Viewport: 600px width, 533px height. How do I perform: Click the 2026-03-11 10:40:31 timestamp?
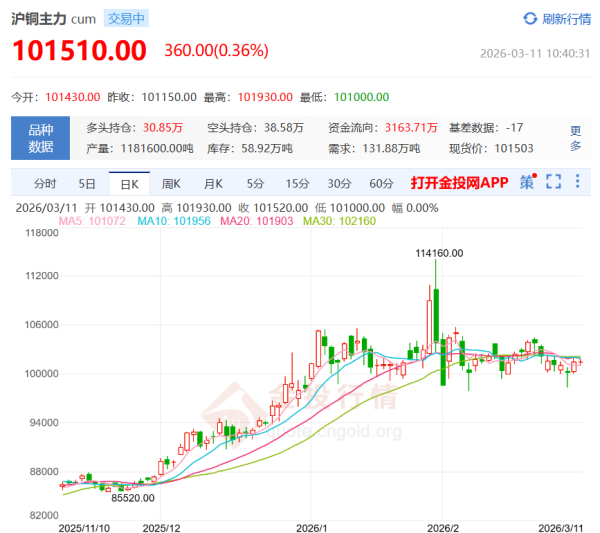[535, 54]
